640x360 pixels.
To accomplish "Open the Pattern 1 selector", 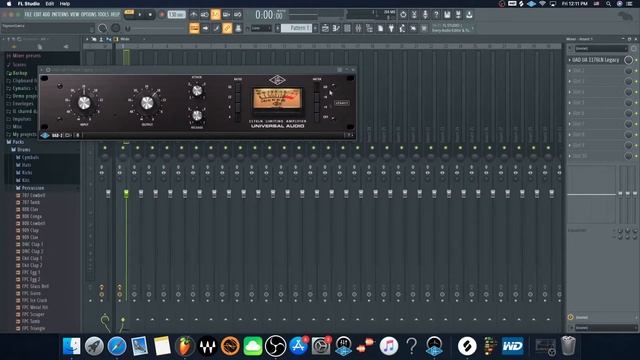I will click(x=296, y=28).
